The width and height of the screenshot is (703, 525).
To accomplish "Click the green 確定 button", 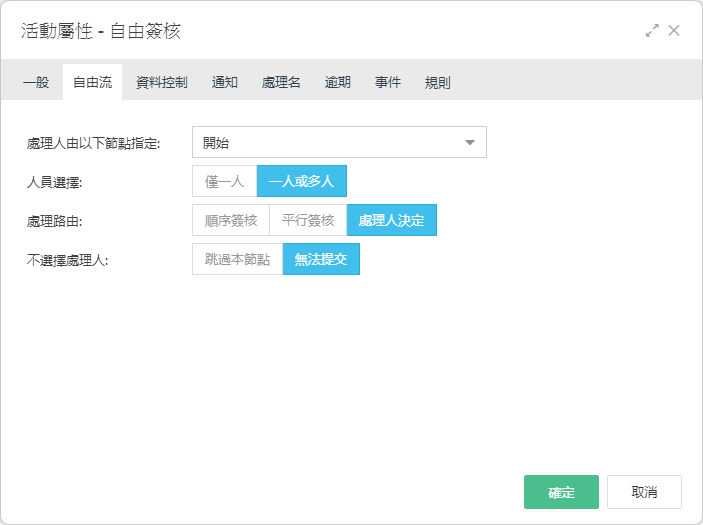I will tap(561, 492).
